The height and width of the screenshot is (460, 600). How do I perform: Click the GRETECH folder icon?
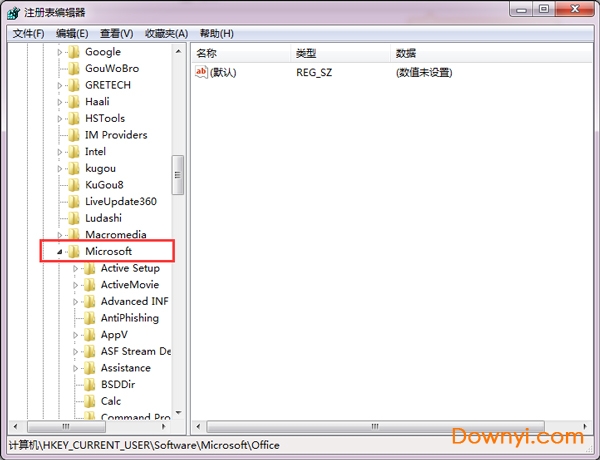(x=73, y=85)
